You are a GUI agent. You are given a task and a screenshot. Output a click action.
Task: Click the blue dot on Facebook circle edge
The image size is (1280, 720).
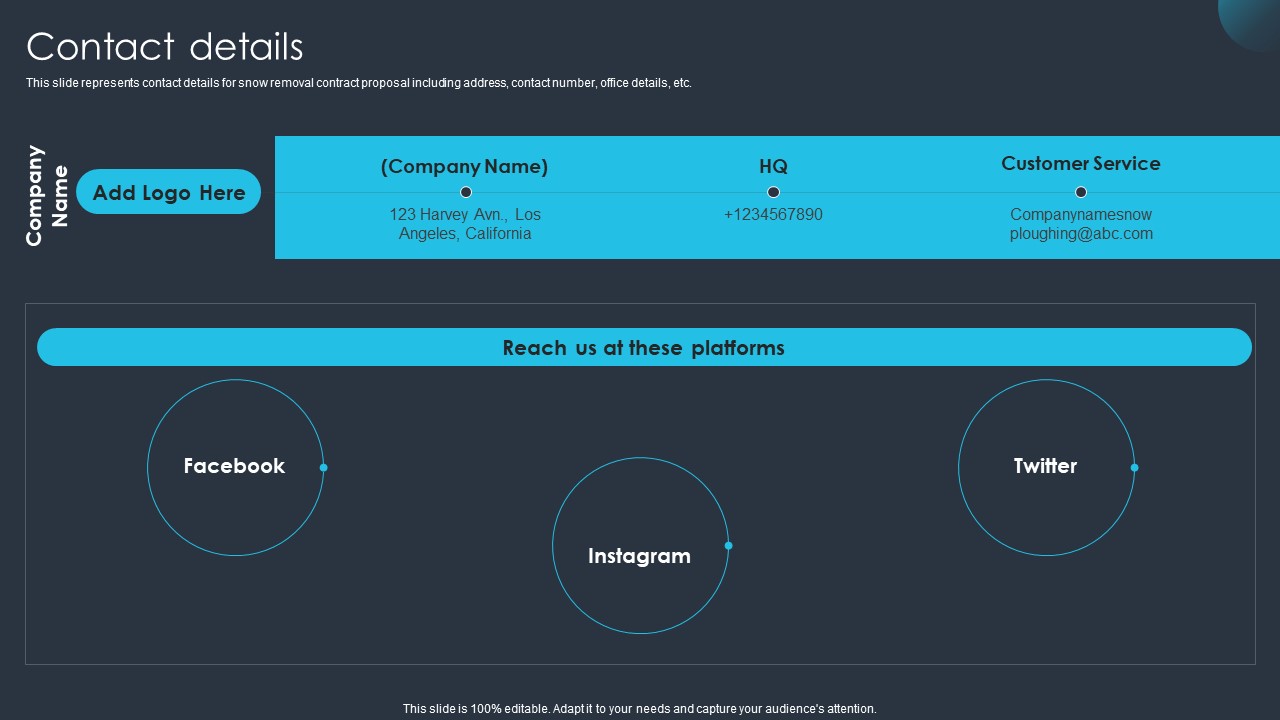[x=323, y=467]
